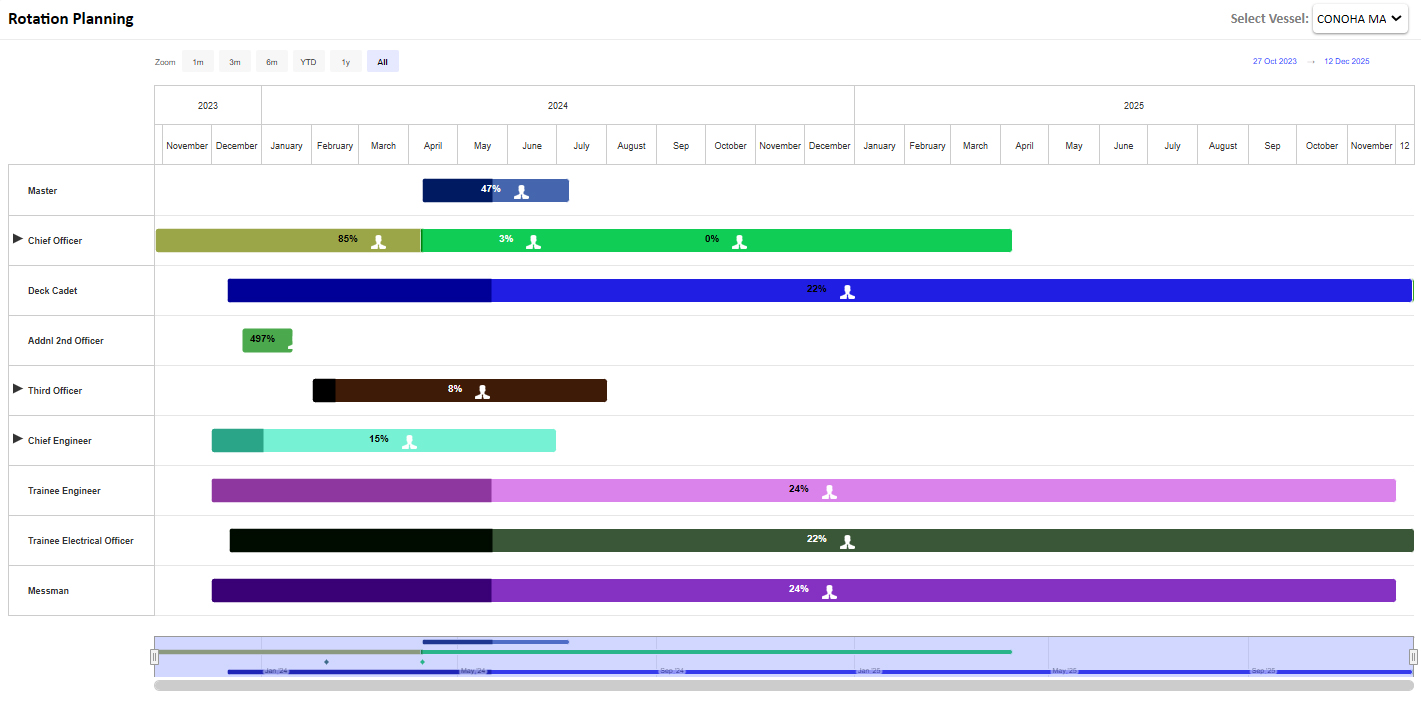Set zoom range to 3m
Viewport: 1421px width, 704px height.
coord(235,62)
